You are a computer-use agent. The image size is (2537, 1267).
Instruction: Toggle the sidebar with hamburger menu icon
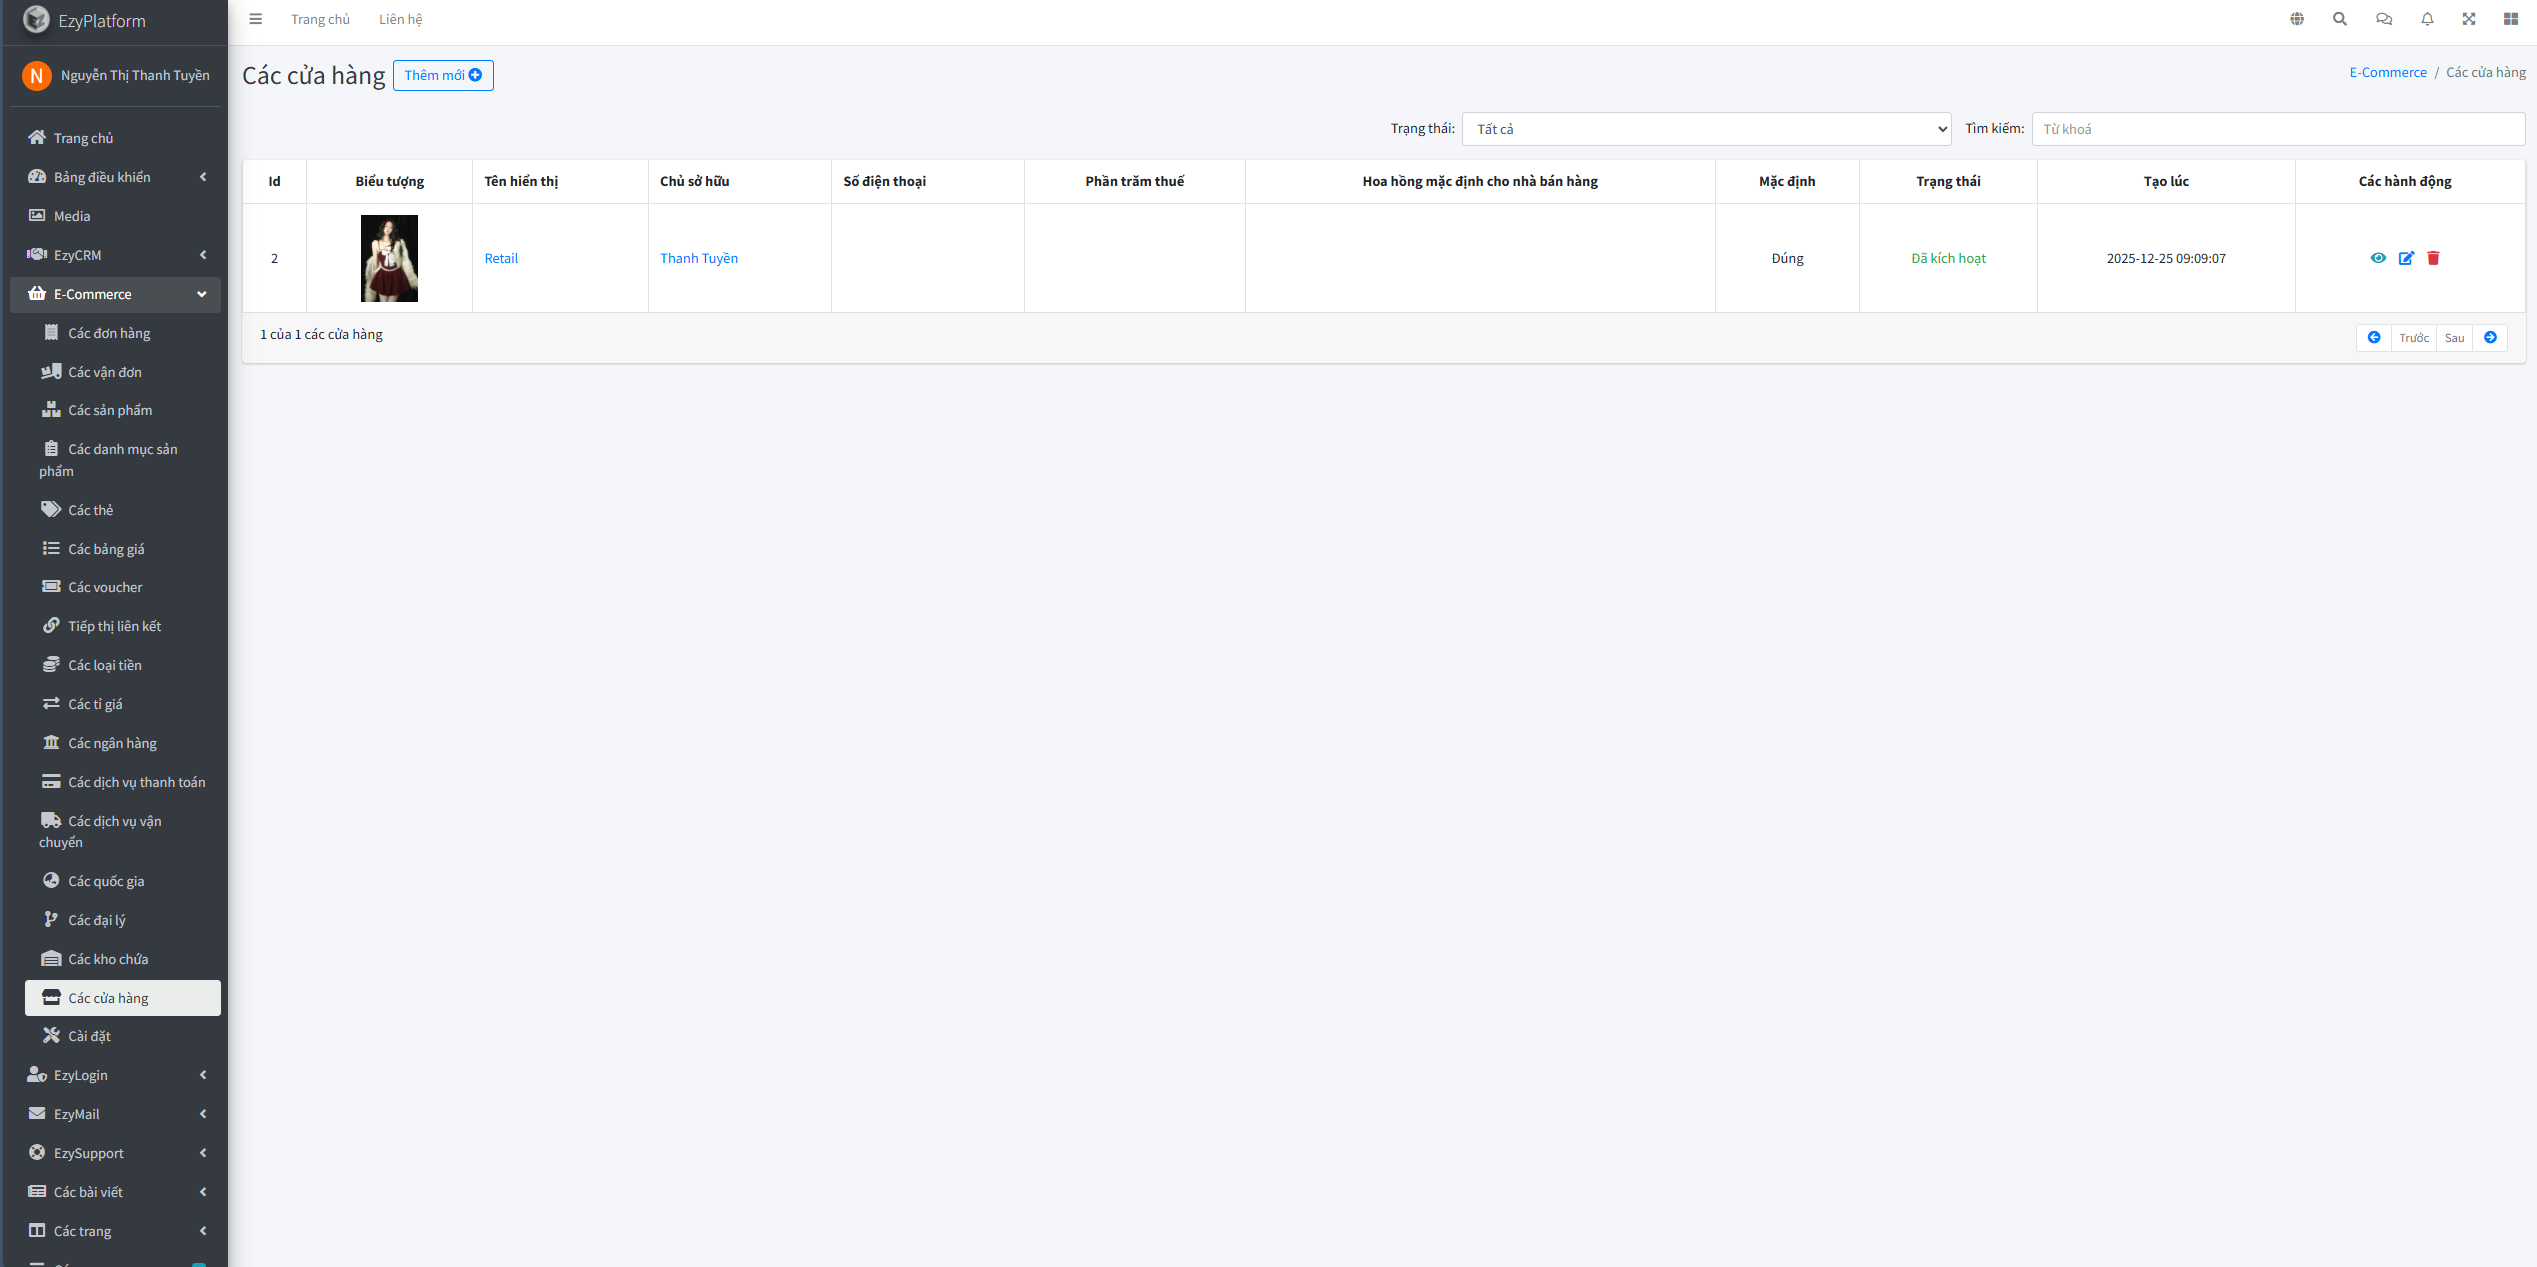click(256, 19)
